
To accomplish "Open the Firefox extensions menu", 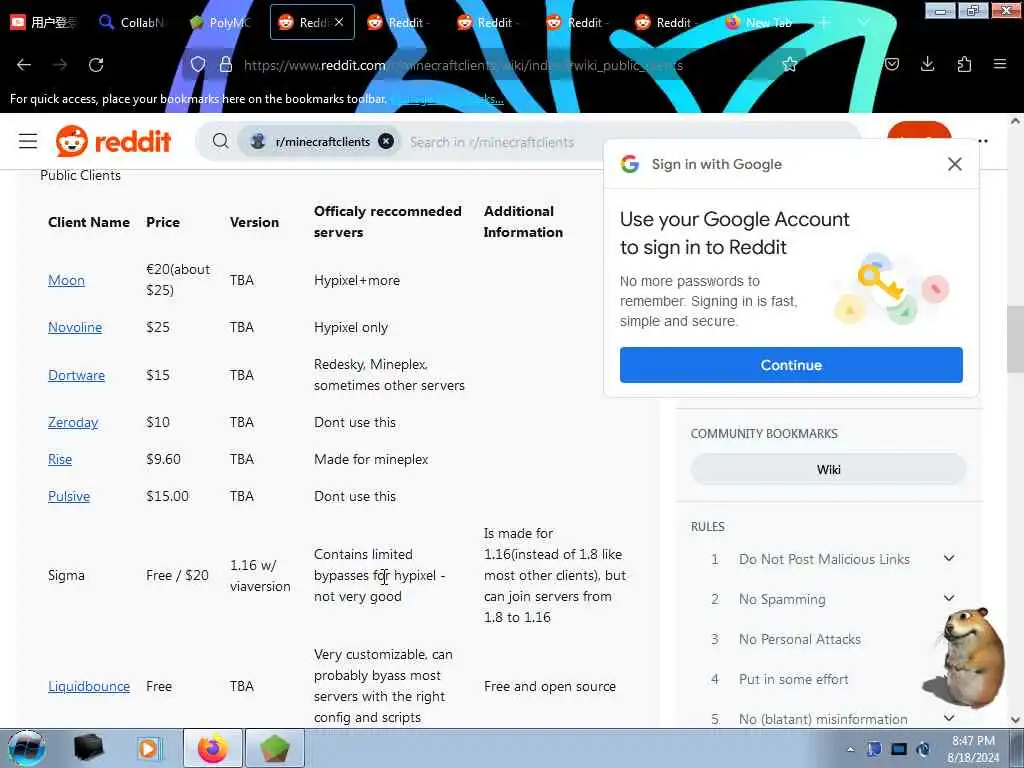I will coord(964,64).
